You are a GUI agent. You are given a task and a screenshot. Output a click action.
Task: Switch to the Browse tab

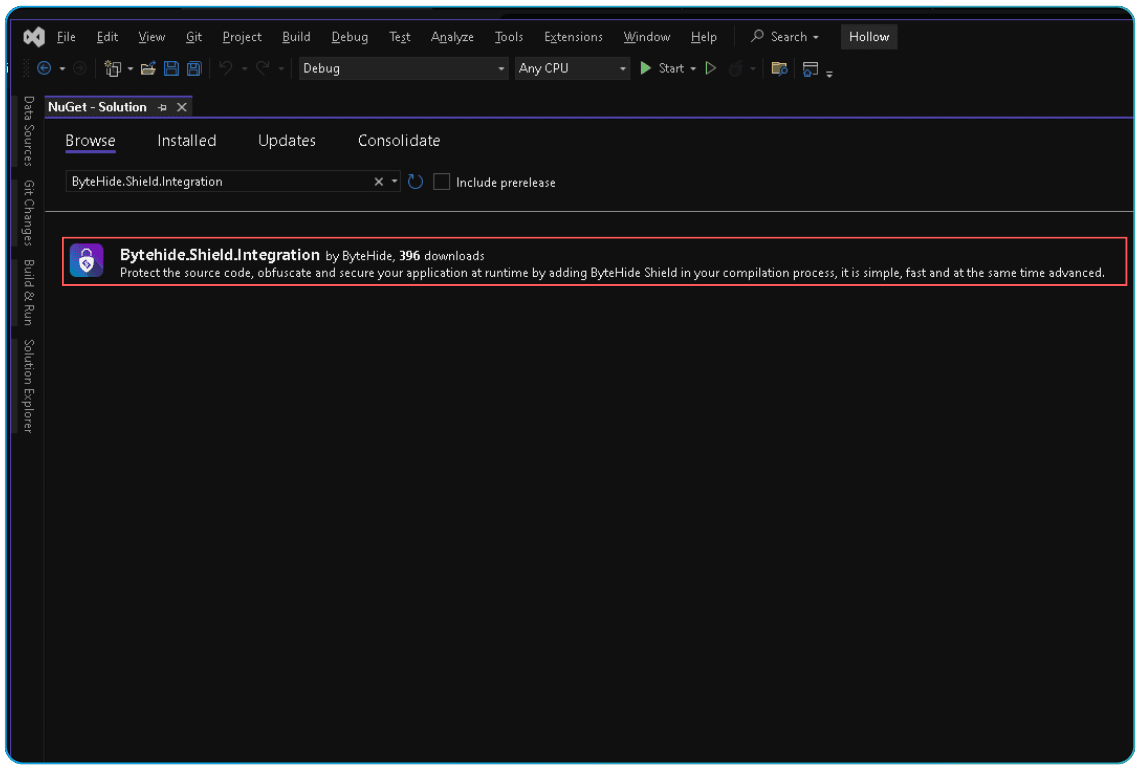click(90, 141)
